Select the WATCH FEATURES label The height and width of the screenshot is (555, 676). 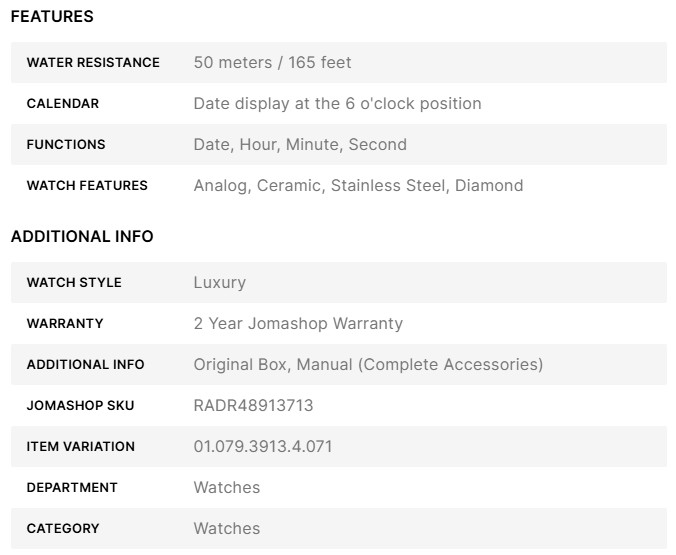87,186
